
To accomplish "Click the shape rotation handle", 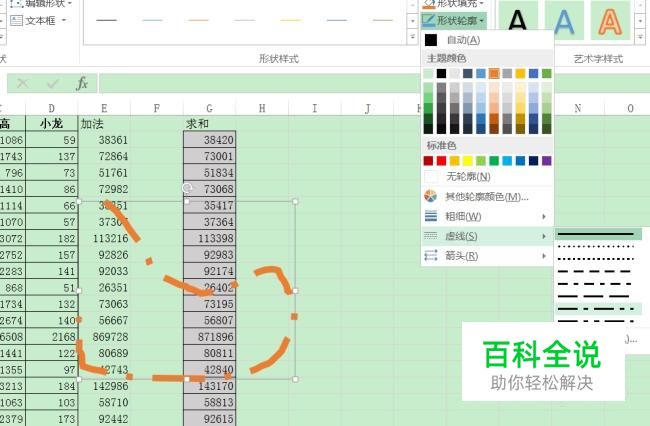I will tap(187, 188).
